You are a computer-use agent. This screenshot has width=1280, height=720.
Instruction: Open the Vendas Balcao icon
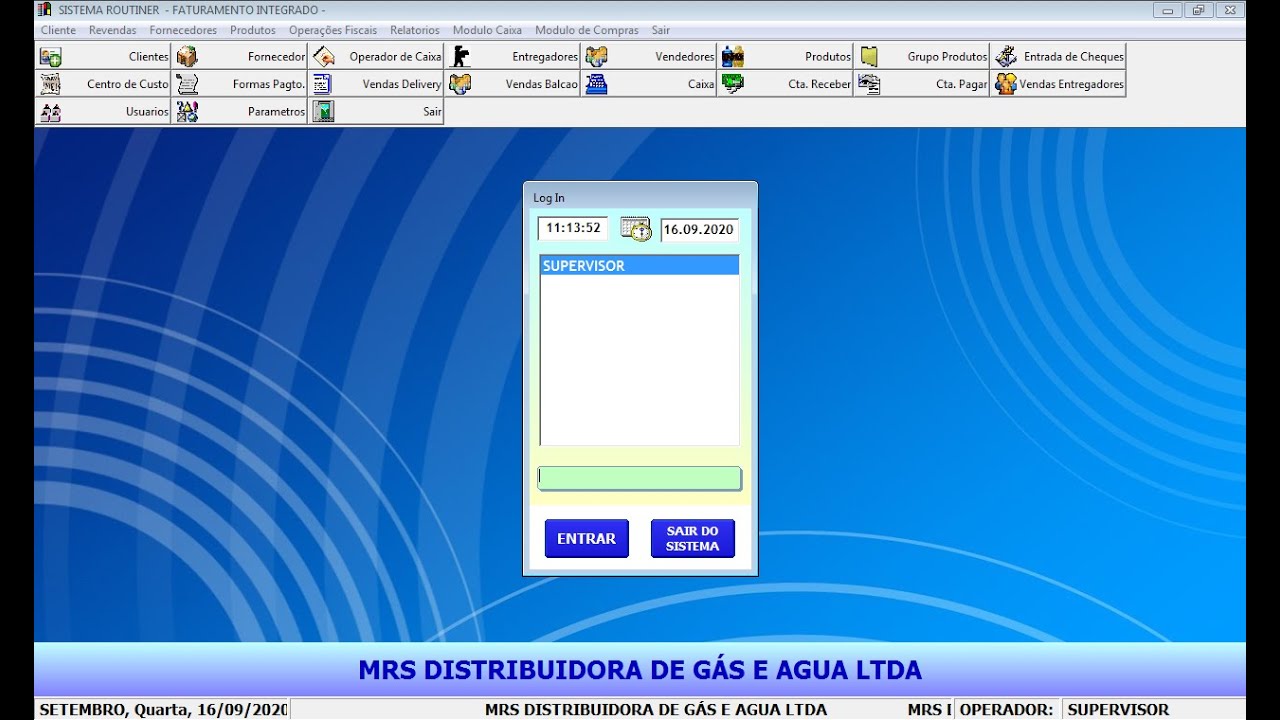460,84
